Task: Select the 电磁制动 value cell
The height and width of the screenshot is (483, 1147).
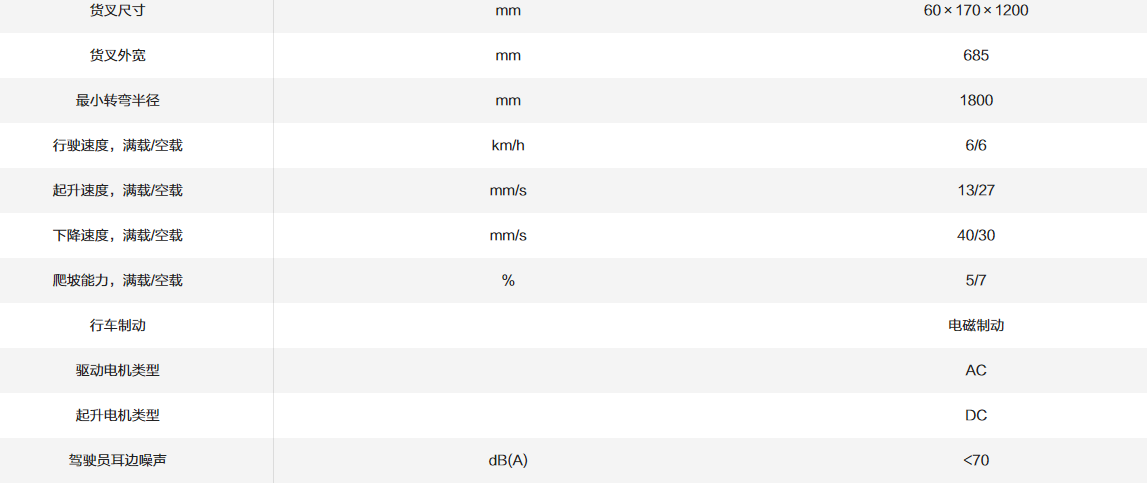Action: coord(976,325)
